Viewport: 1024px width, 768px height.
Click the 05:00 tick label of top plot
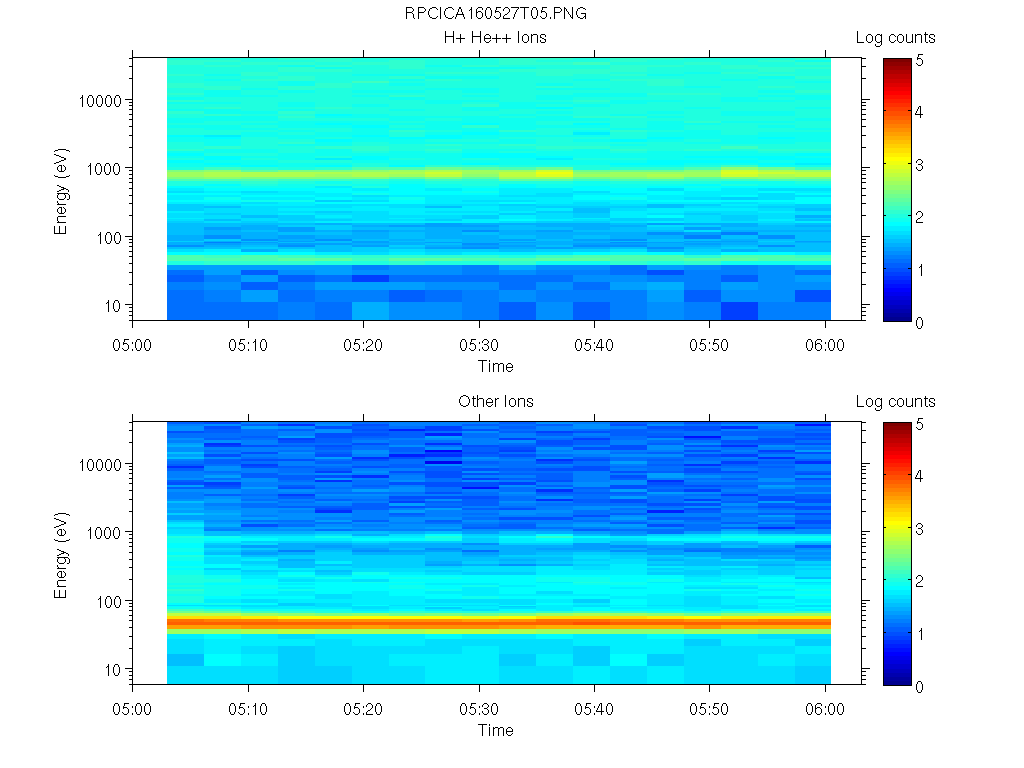point(132,345)
